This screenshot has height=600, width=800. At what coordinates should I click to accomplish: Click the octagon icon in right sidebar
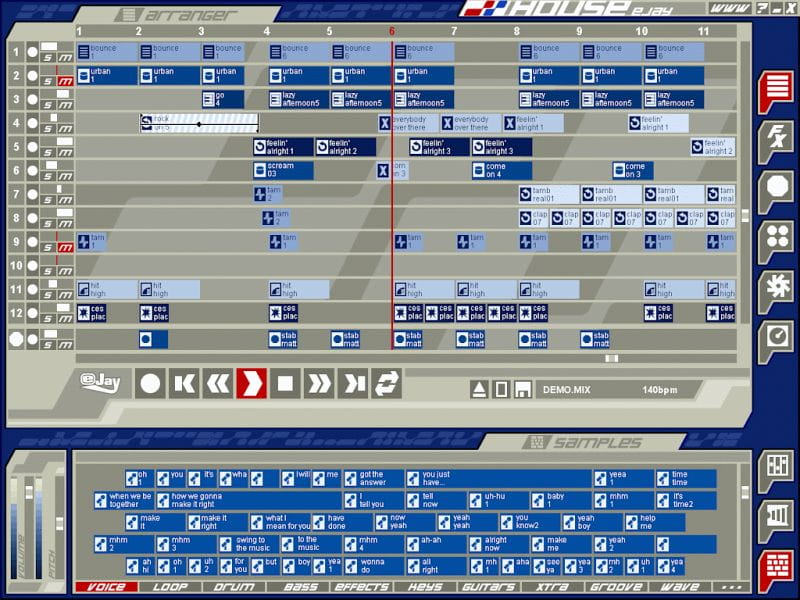(775, 188)
